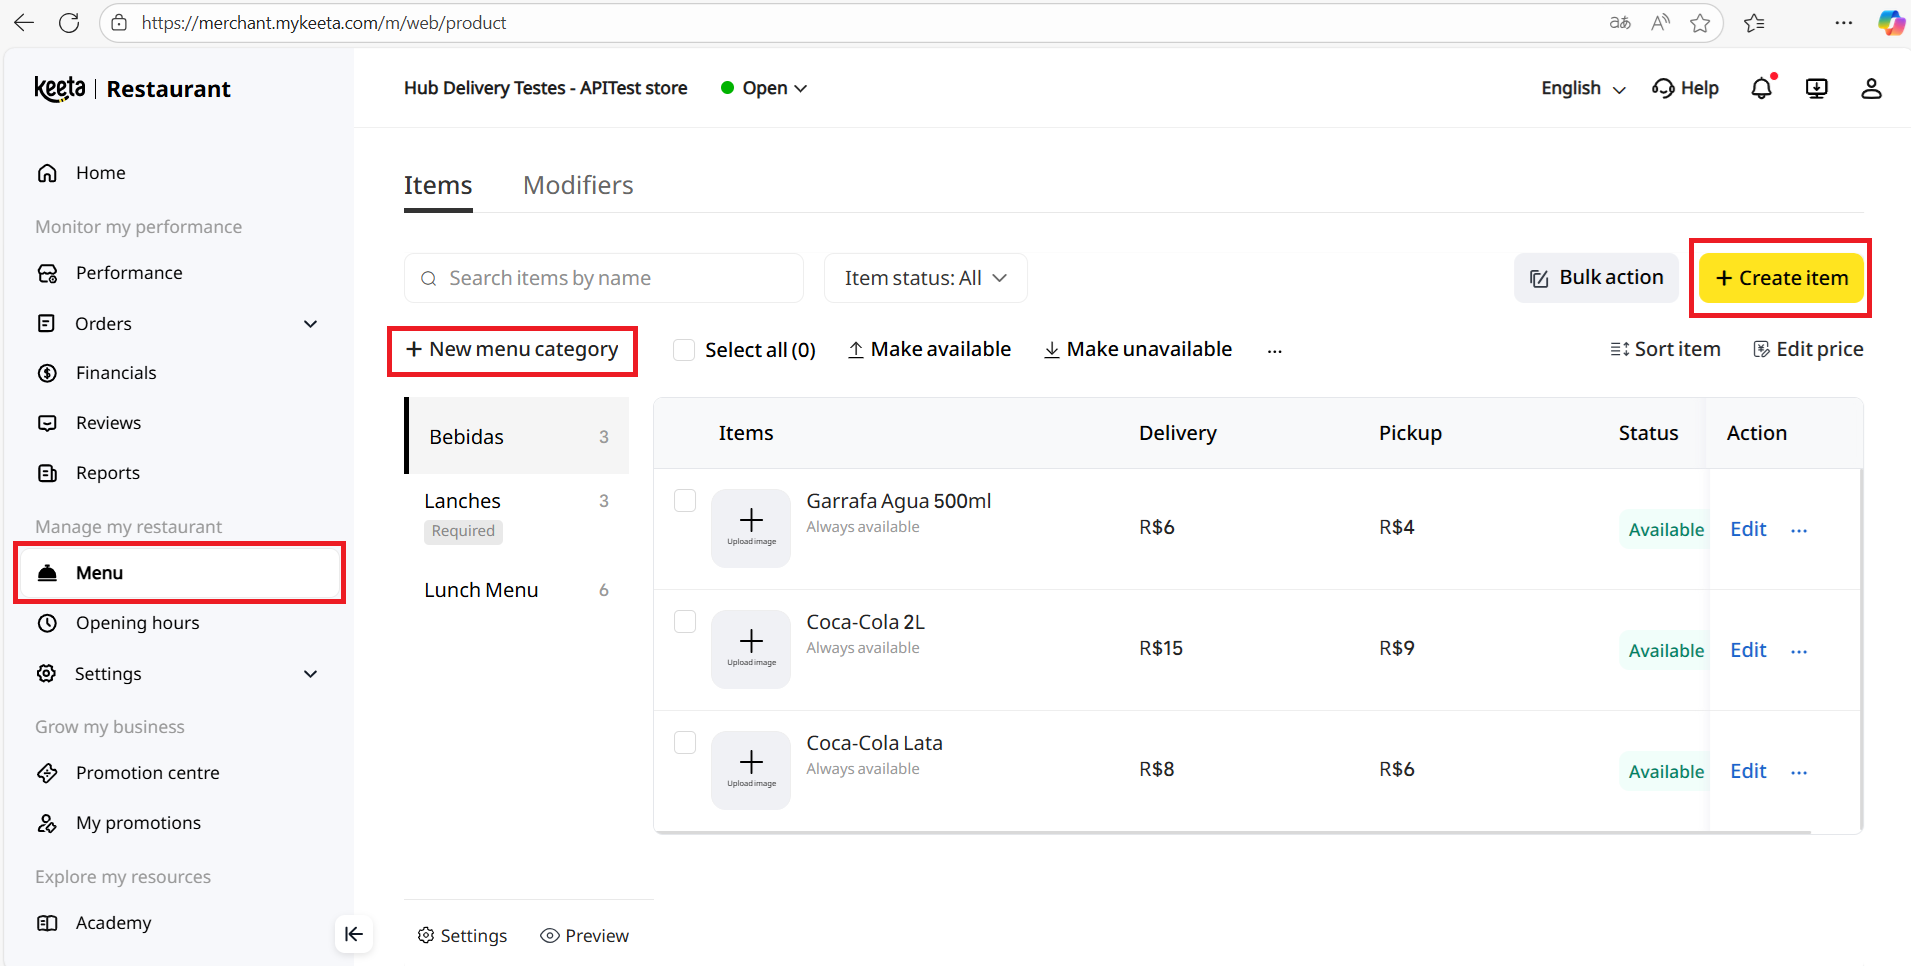
Task: Collapse sidebar with the arrow icon
Action: click(354, 934)
